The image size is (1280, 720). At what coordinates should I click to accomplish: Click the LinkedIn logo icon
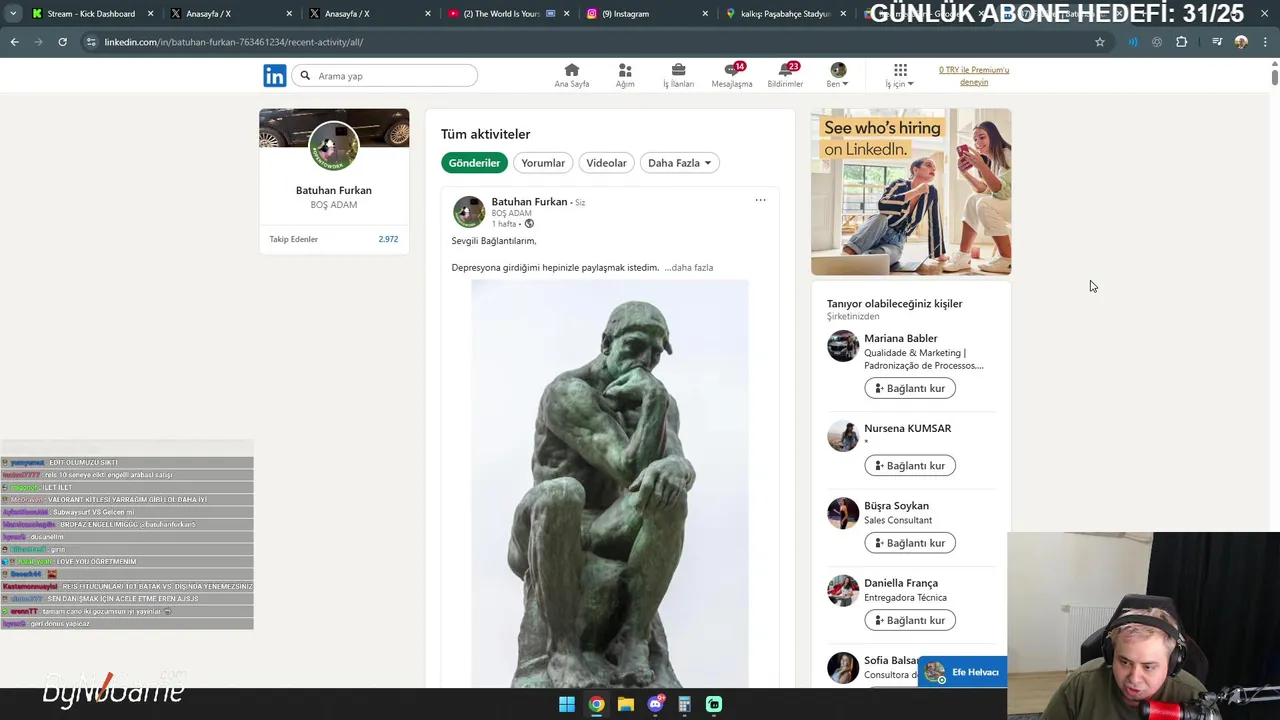274,76
